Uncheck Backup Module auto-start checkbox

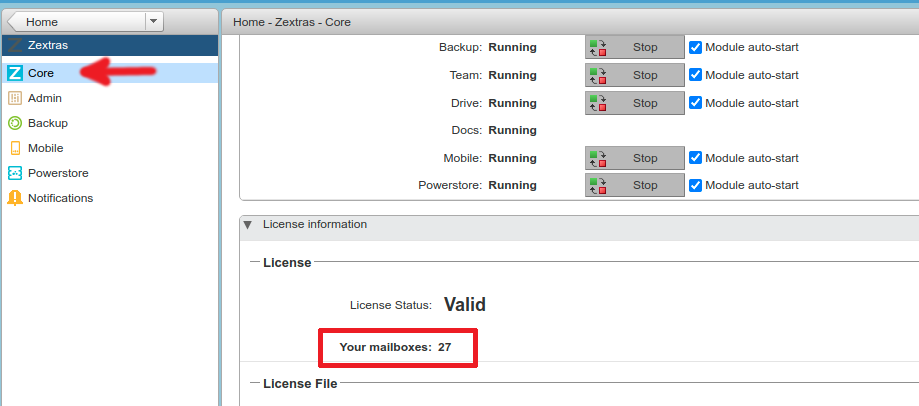pyautogui.click(x=696, y=47)
